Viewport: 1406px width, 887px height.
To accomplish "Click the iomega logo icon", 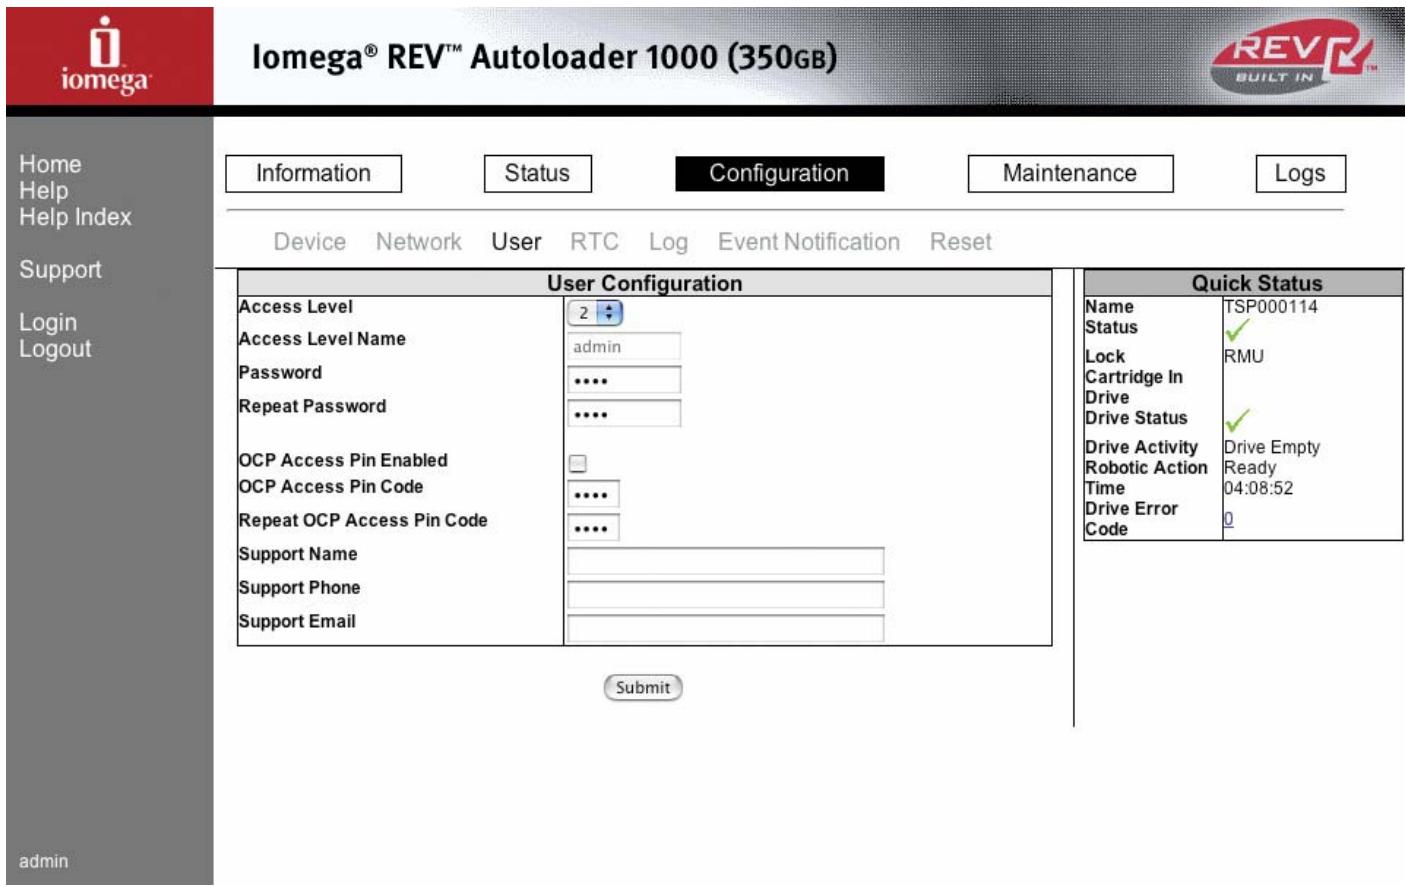I will [106, 55].
